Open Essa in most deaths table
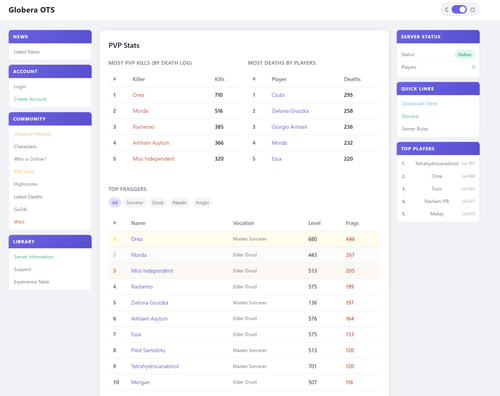 click(276, 159)
